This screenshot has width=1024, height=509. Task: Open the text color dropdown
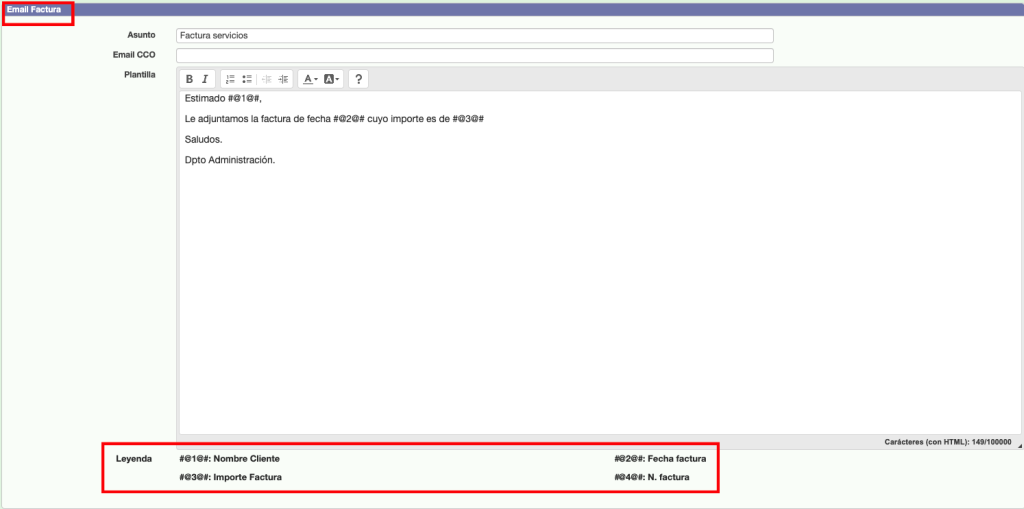click(x=310, y=79)
